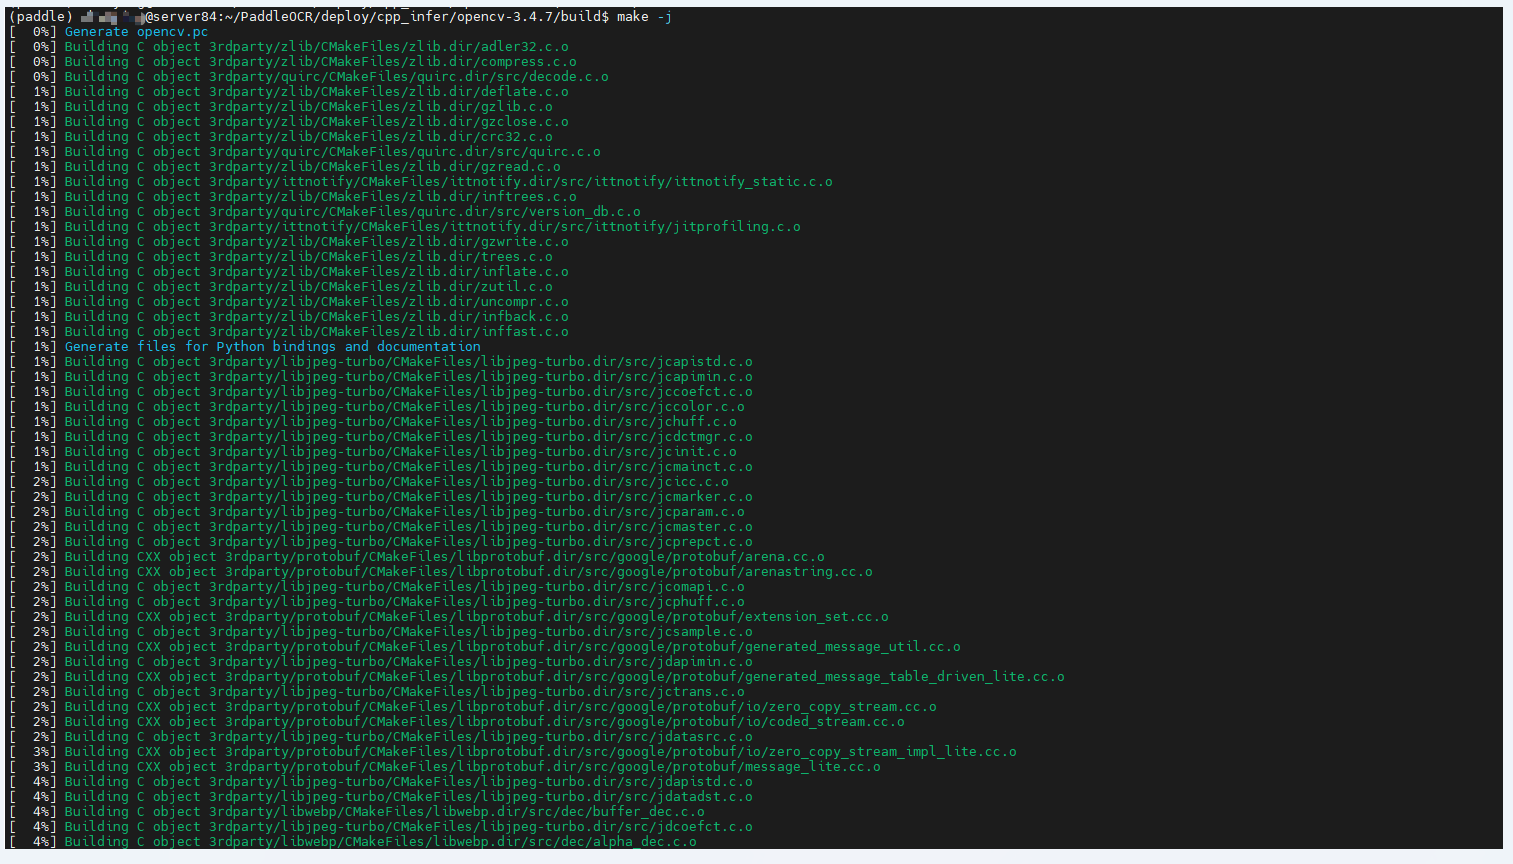Image resolution: width=1513 pixels, height=864 pixels.
Task: Select the jcprepct.c.o build line
Action: click(x=381, y=542)
